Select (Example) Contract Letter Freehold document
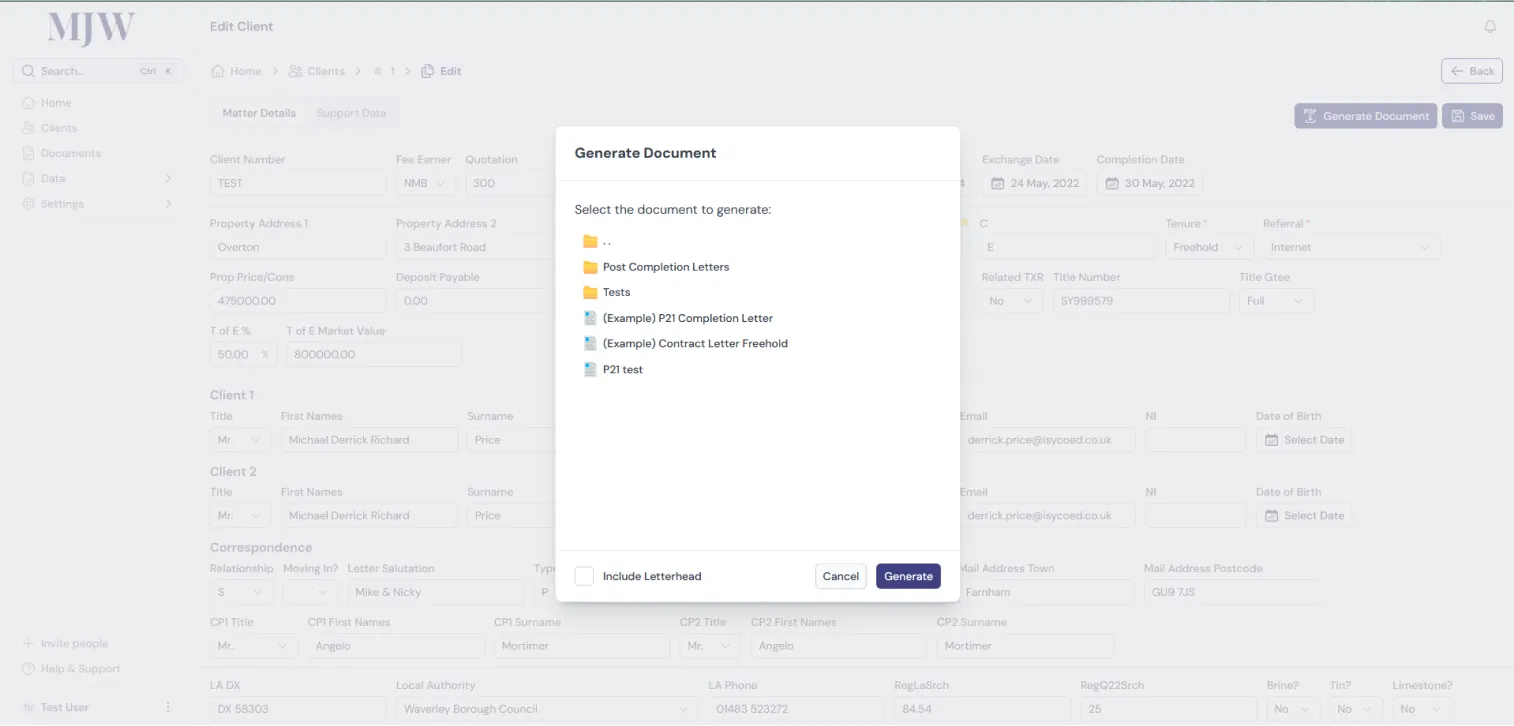The height and width of the screenshot is (726, 1514). pos(694,343)
